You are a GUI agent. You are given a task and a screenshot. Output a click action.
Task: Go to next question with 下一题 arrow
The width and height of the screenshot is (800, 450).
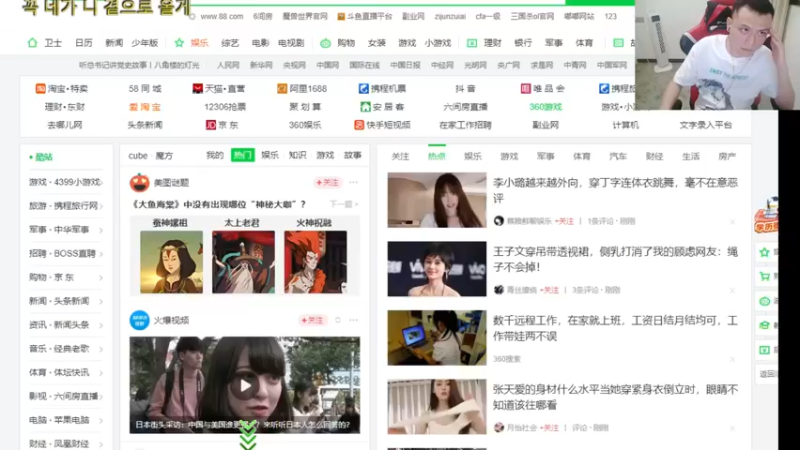click(x=344, y=205)
